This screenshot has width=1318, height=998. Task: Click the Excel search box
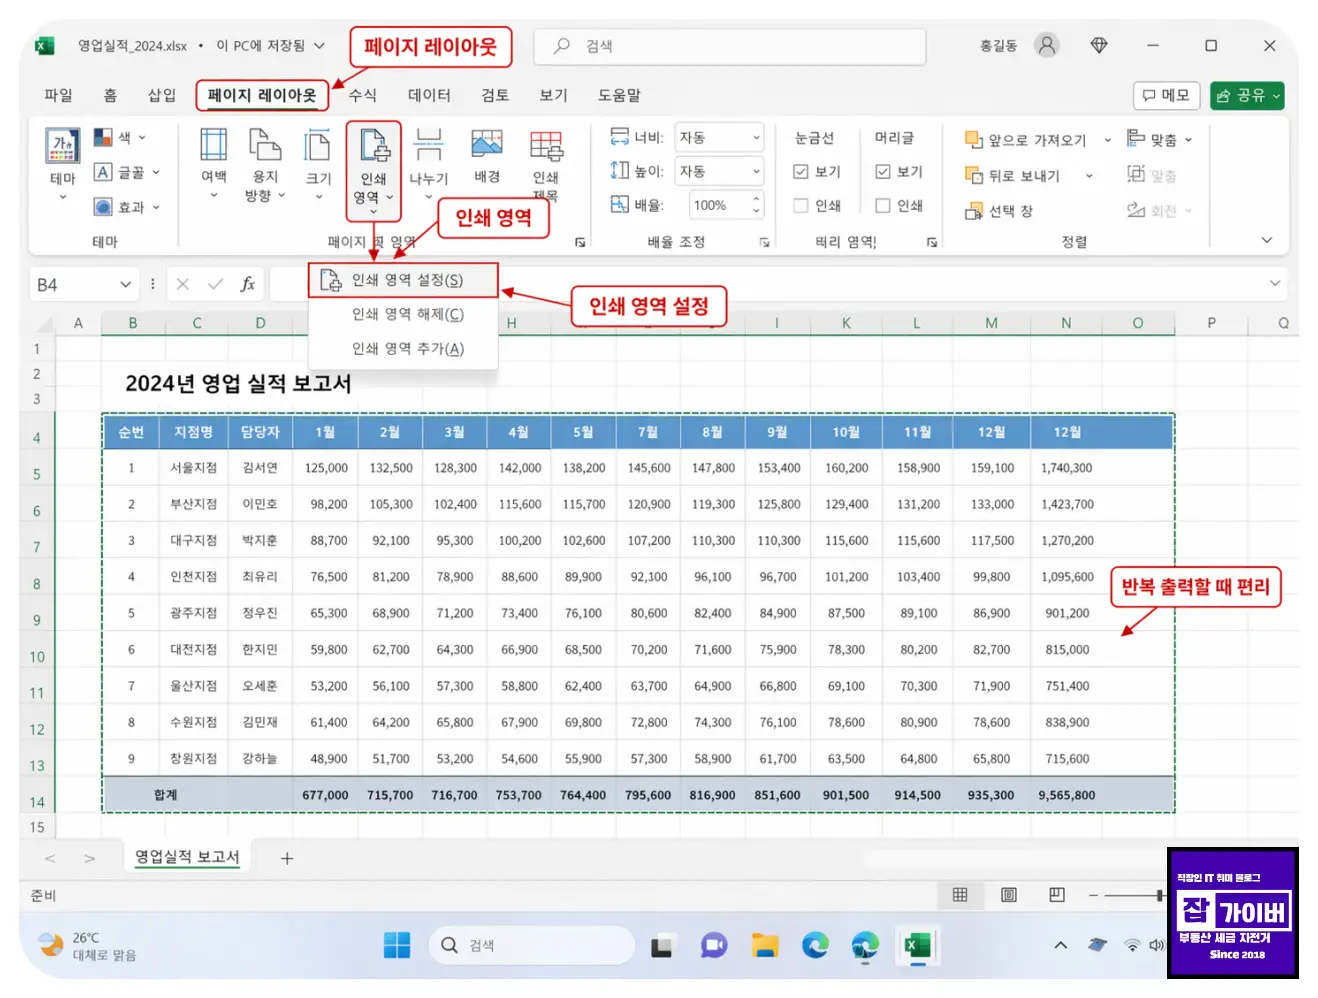pos(730,46)
